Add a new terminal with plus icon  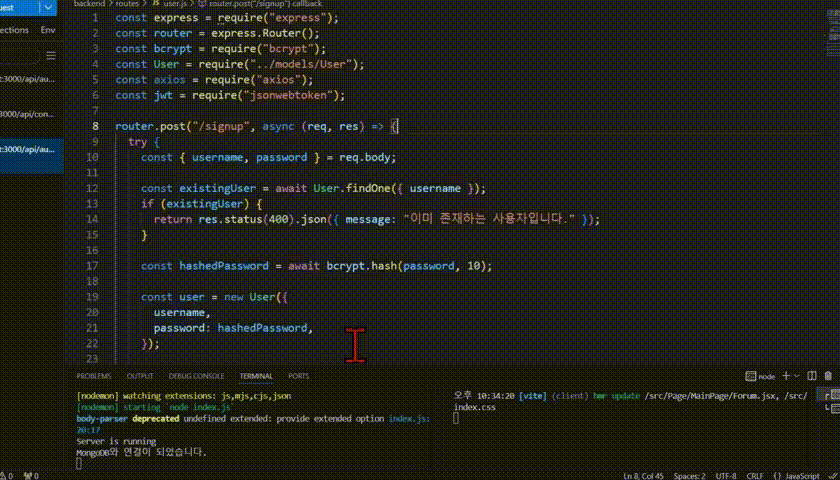click(x=786, y=376)
